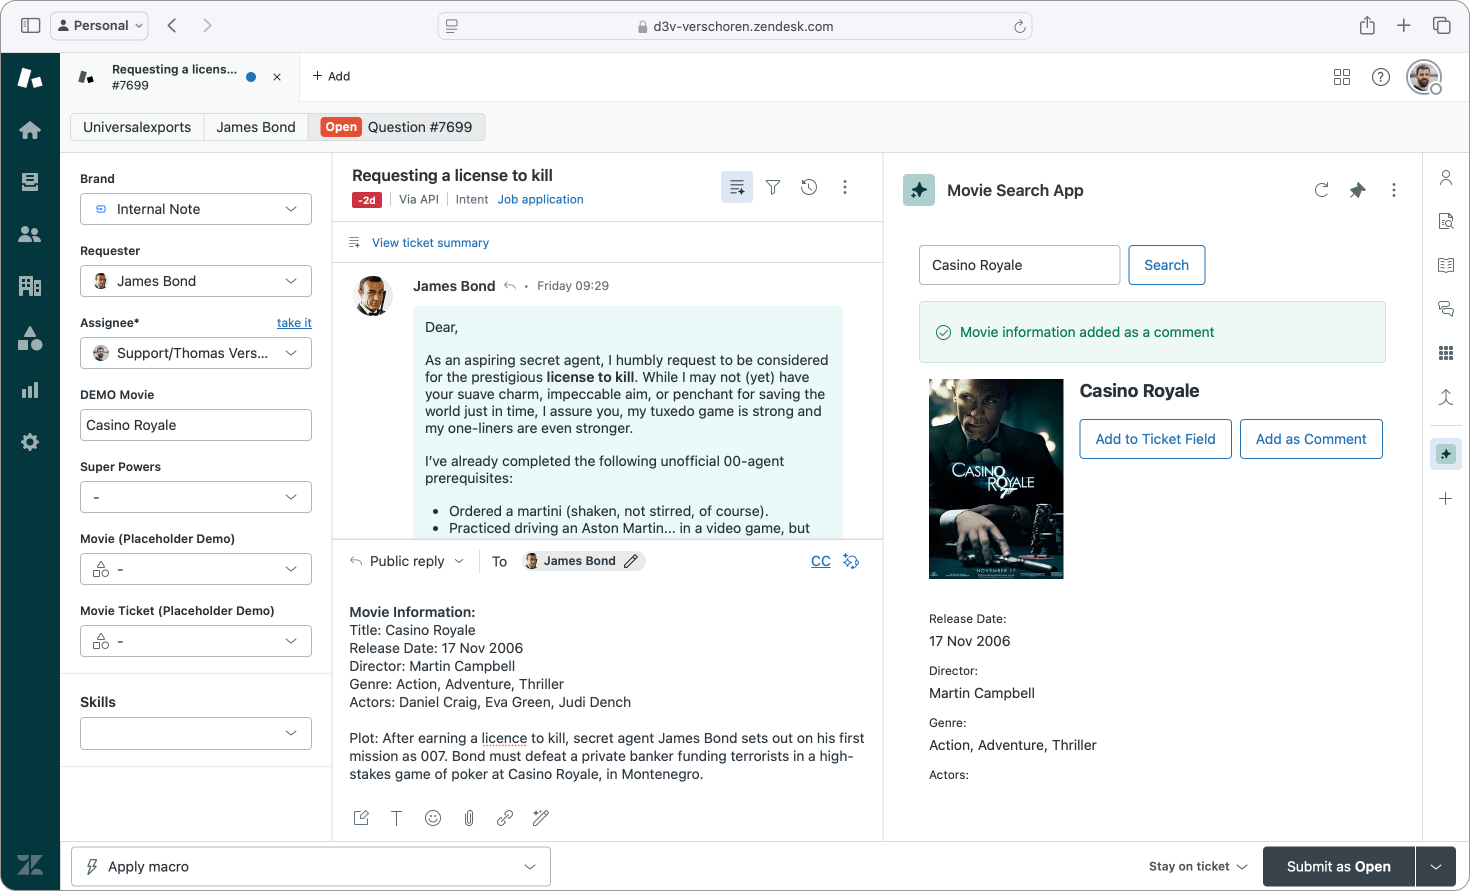This screenshot has height=891, width=1470.
Task: Select the Question #7699 tab
Action: [x=396, y=127]
